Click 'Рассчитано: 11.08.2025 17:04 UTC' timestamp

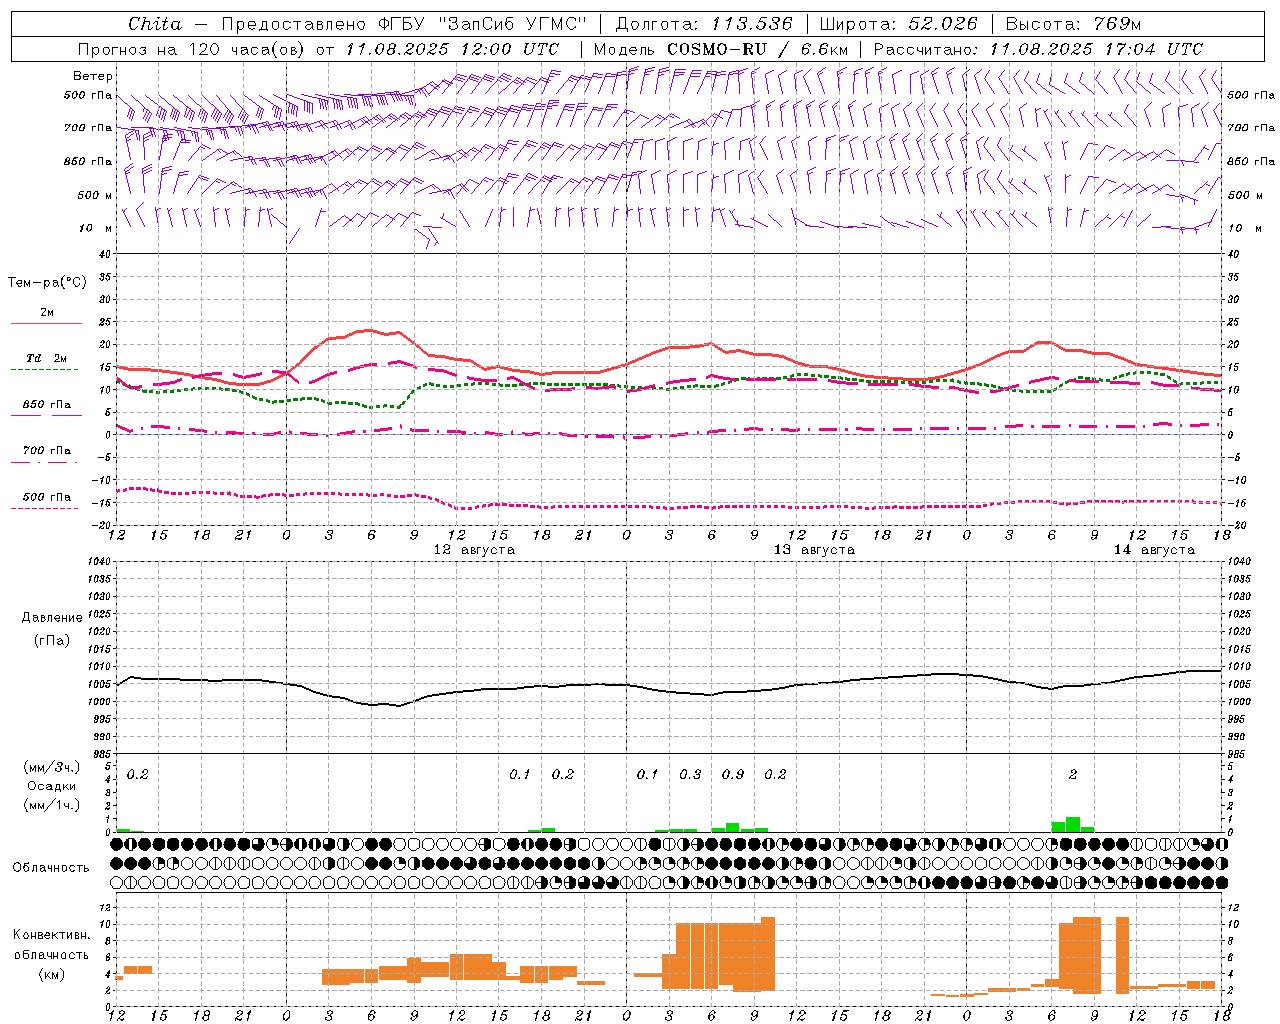(1038, 49)
